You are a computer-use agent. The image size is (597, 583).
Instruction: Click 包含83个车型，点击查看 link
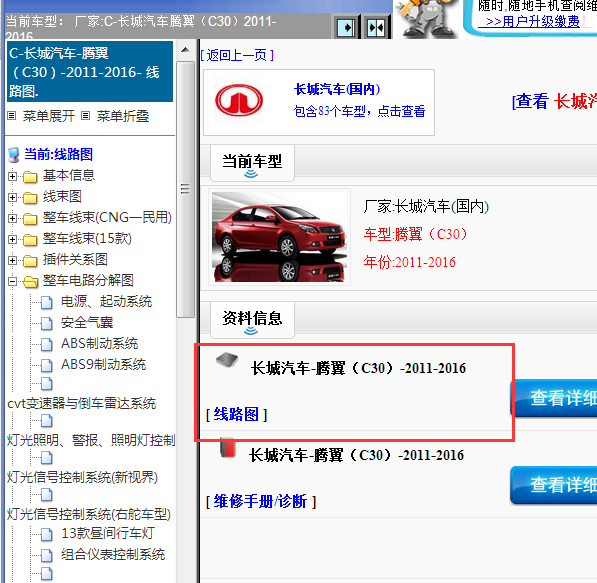(x=359, y=111)
